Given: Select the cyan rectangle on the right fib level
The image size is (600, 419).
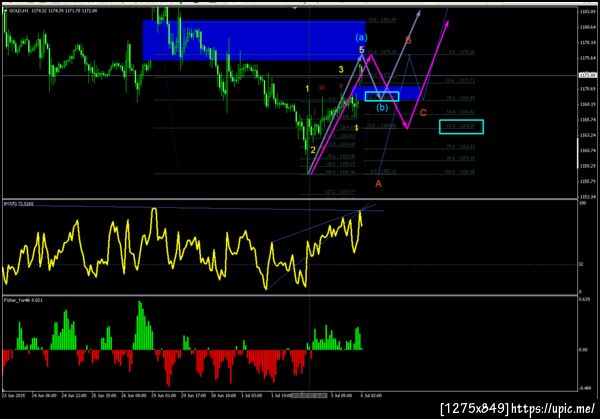Looking at the screenshot, I should point(461,127).
